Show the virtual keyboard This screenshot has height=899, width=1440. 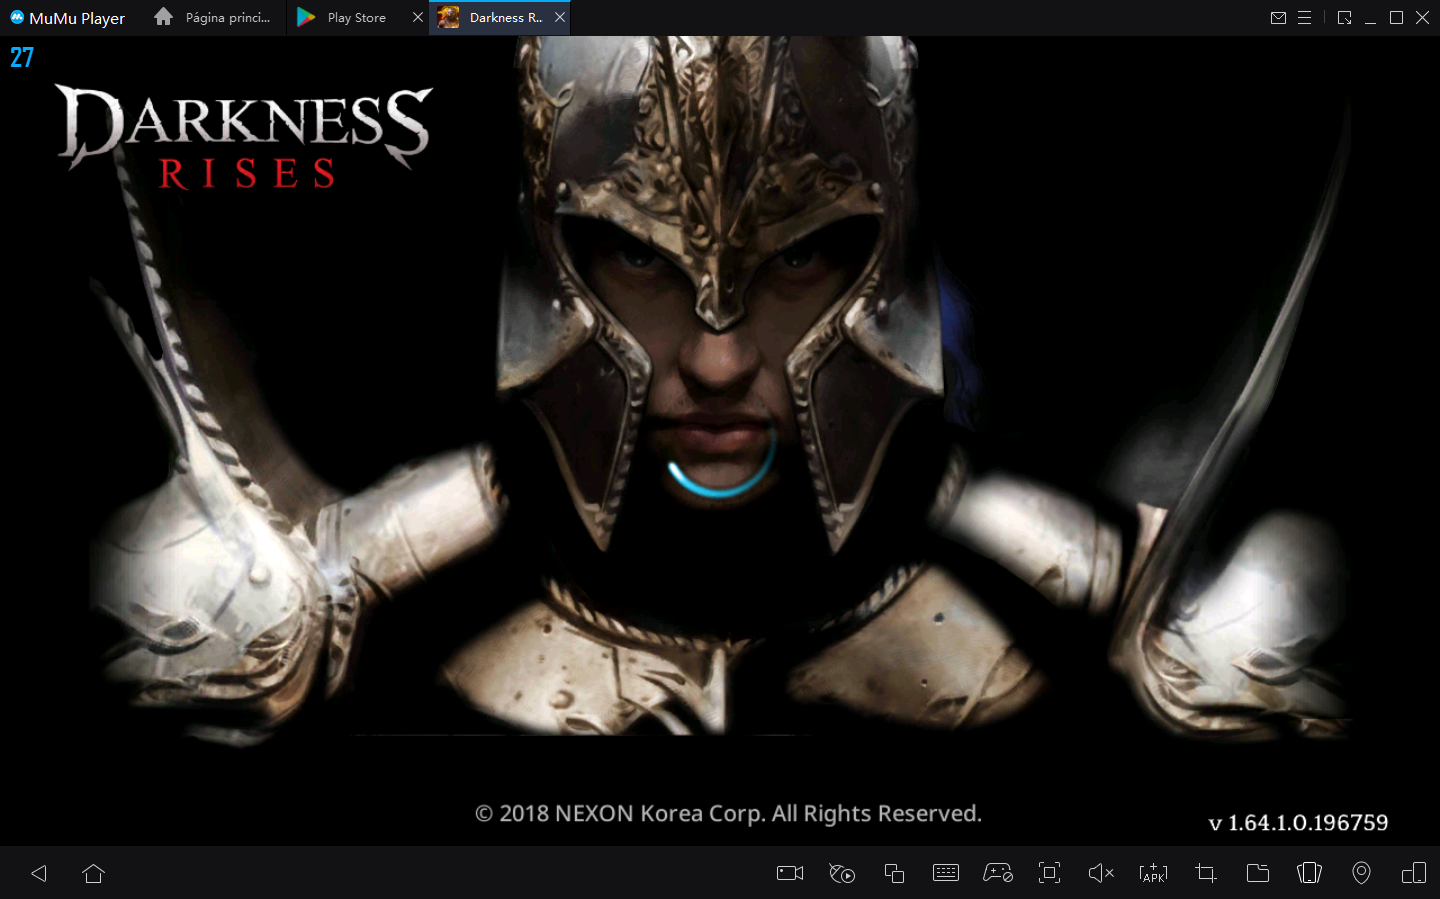pyautogui.click(x=946, y=873)
